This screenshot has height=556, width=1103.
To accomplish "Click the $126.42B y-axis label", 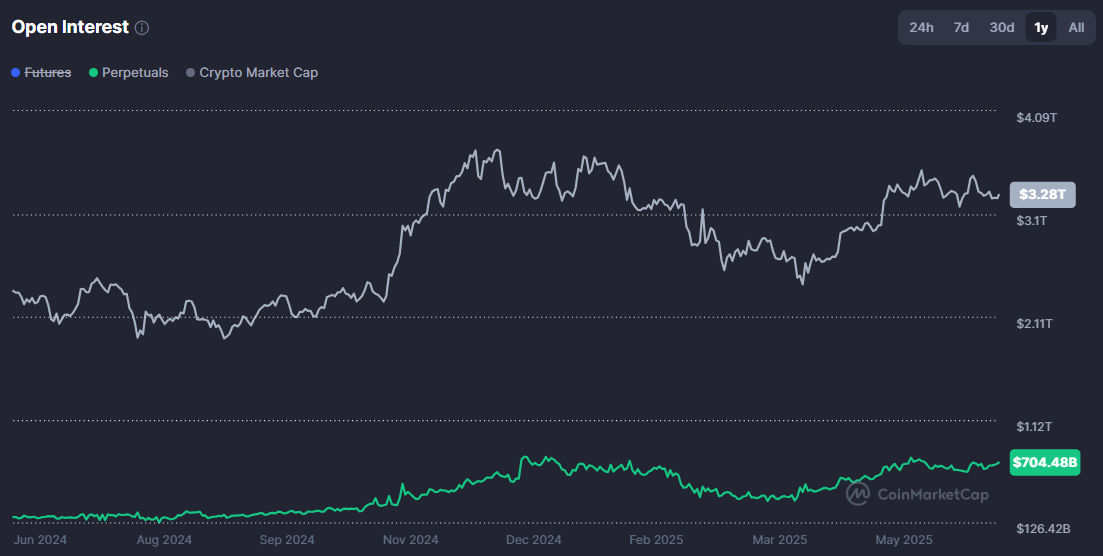I will click(x=1044, y=528).
